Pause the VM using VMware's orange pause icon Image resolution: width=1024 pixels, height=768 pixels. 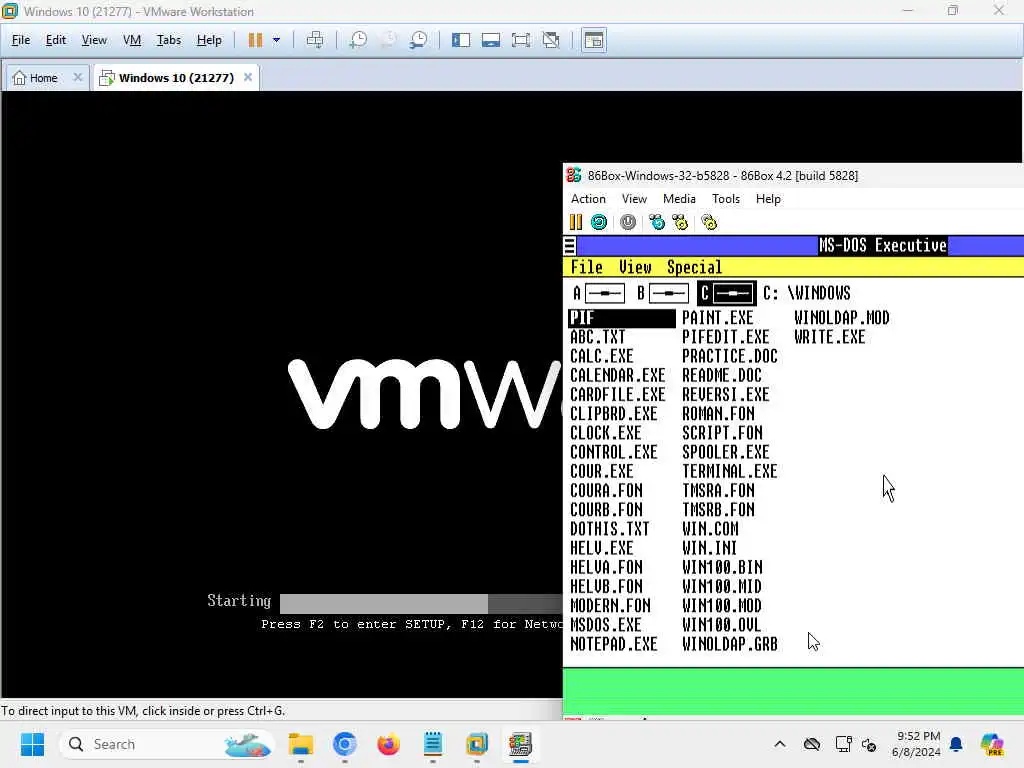(255, 40)
